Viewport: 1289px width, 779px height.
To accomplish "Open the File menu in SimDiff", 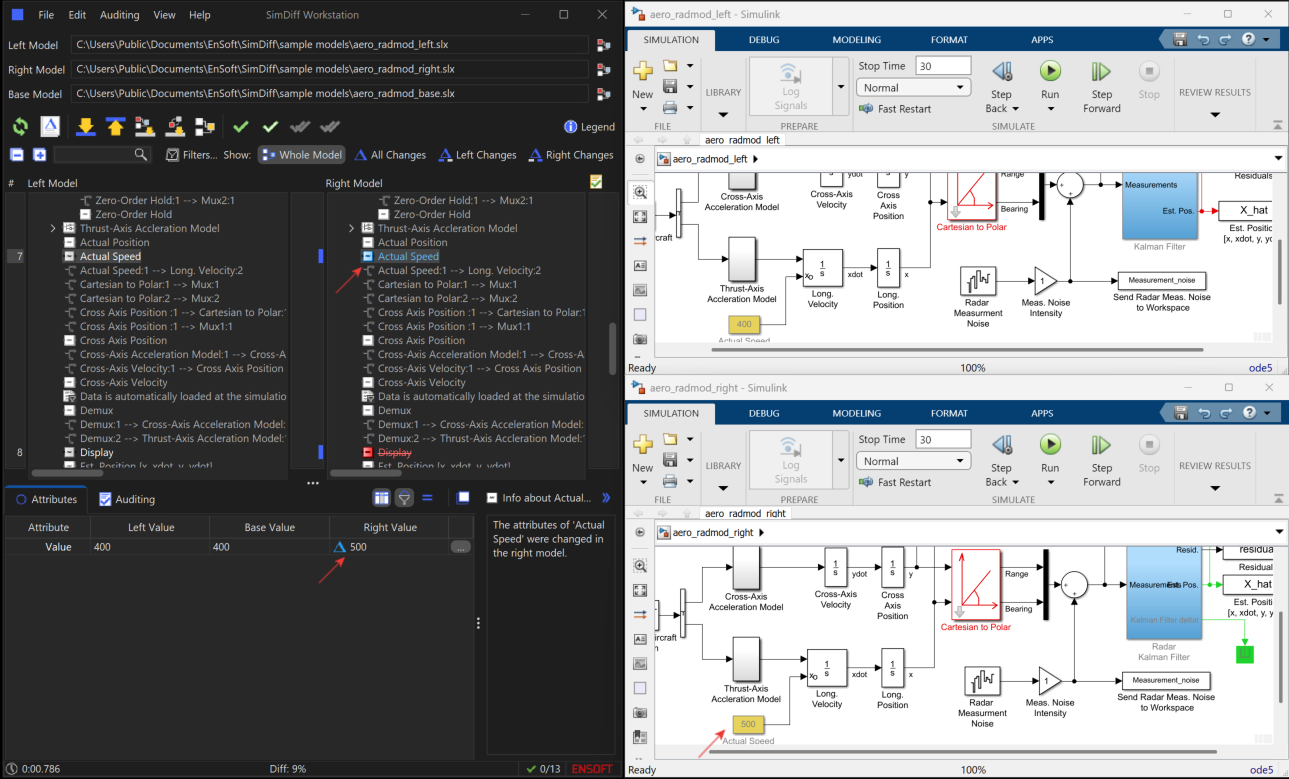I will point(46,15).
